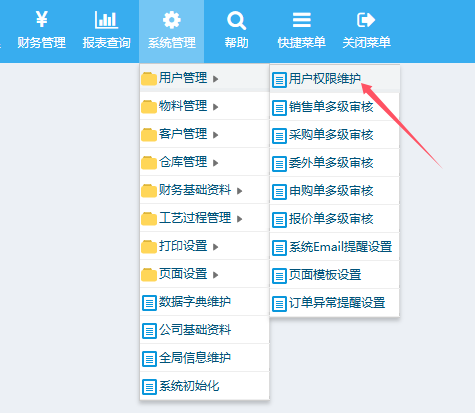
Task: Expand the 工艺过程管理 submenu arrow
Action: click(240, 219)
